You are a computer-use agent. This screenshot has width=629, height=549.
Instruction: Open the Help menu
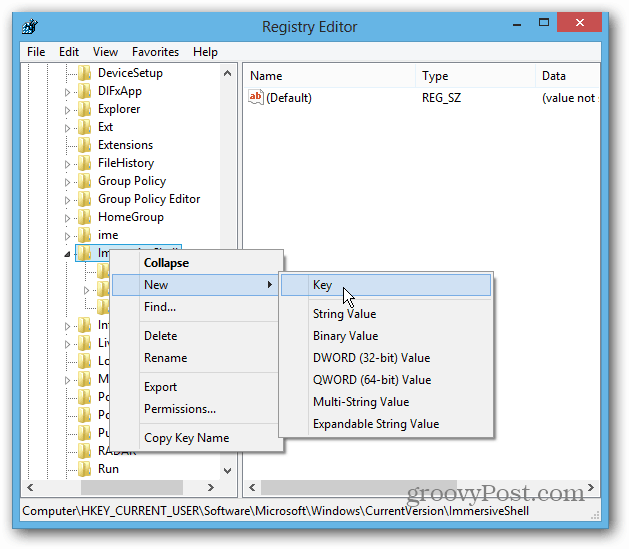tap(205, 52)
